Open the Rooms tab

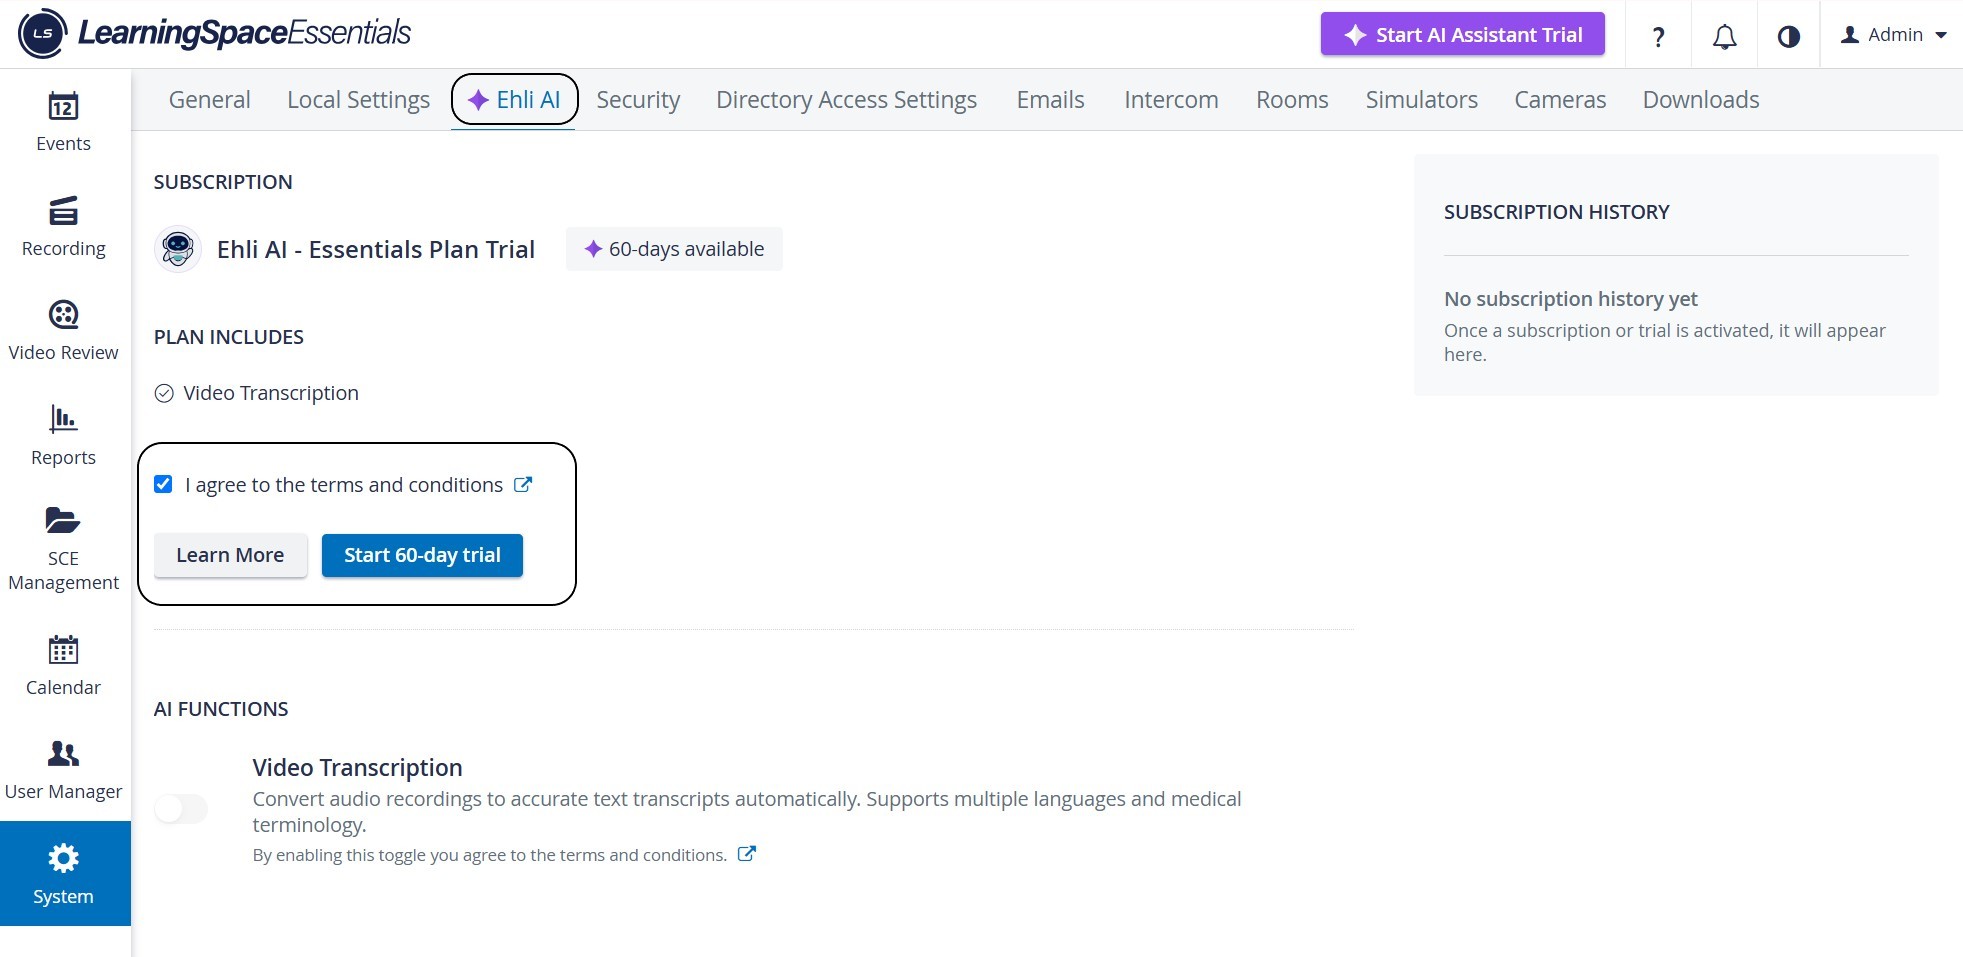pos(1292,100)
